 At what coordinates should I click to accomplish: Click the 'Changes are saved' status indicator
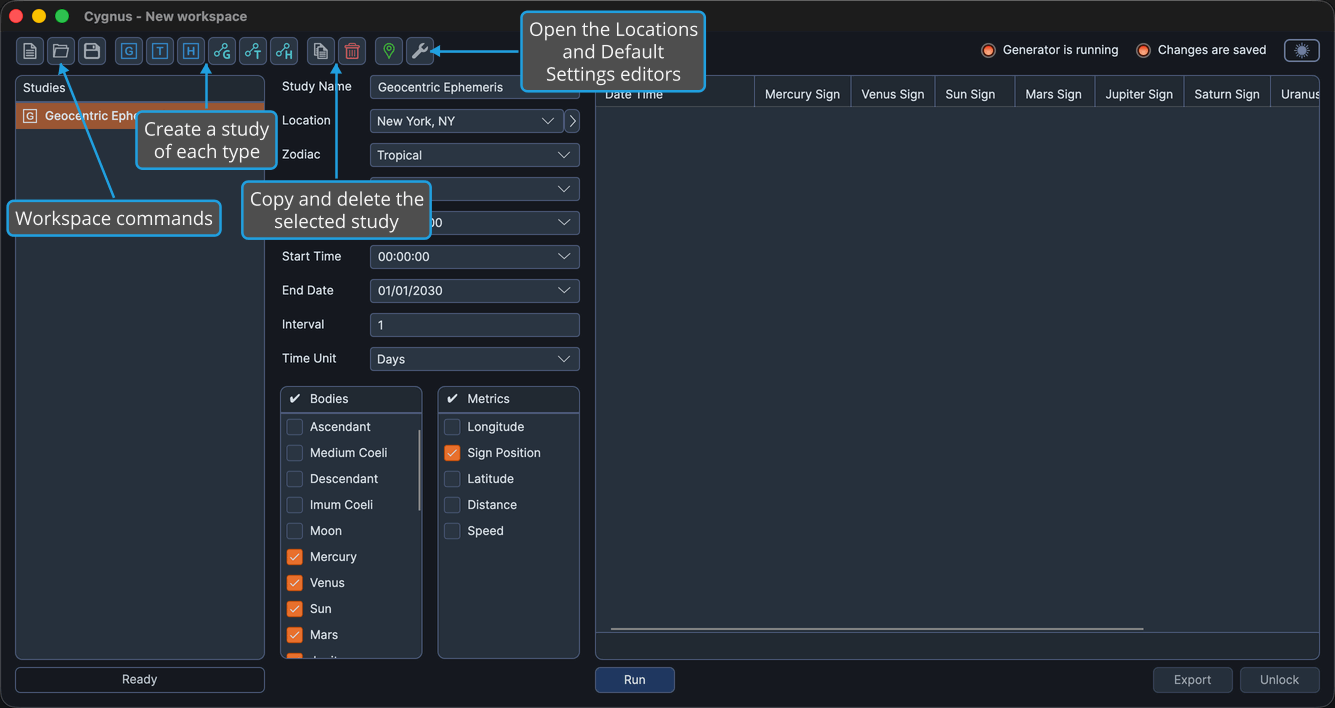(1201, 50)
